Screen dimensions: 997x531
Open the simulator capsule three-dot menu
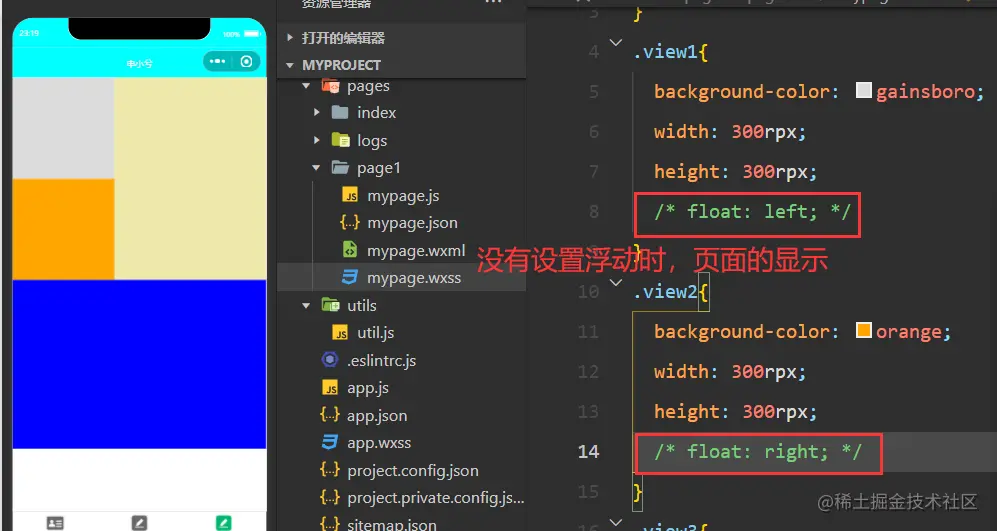[217, 62]
